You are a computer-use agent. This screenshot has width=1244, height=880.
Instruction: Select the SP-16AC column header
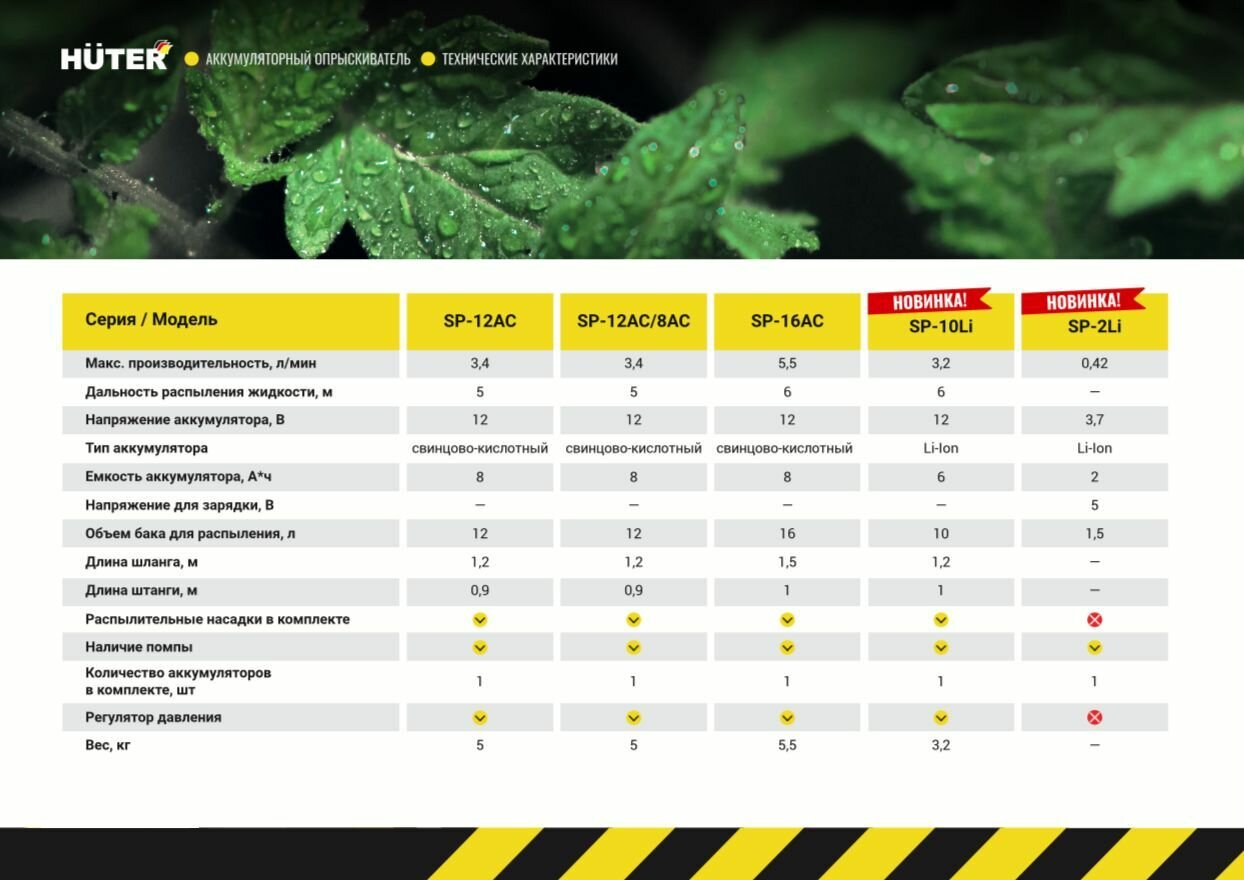click(787, 321)
